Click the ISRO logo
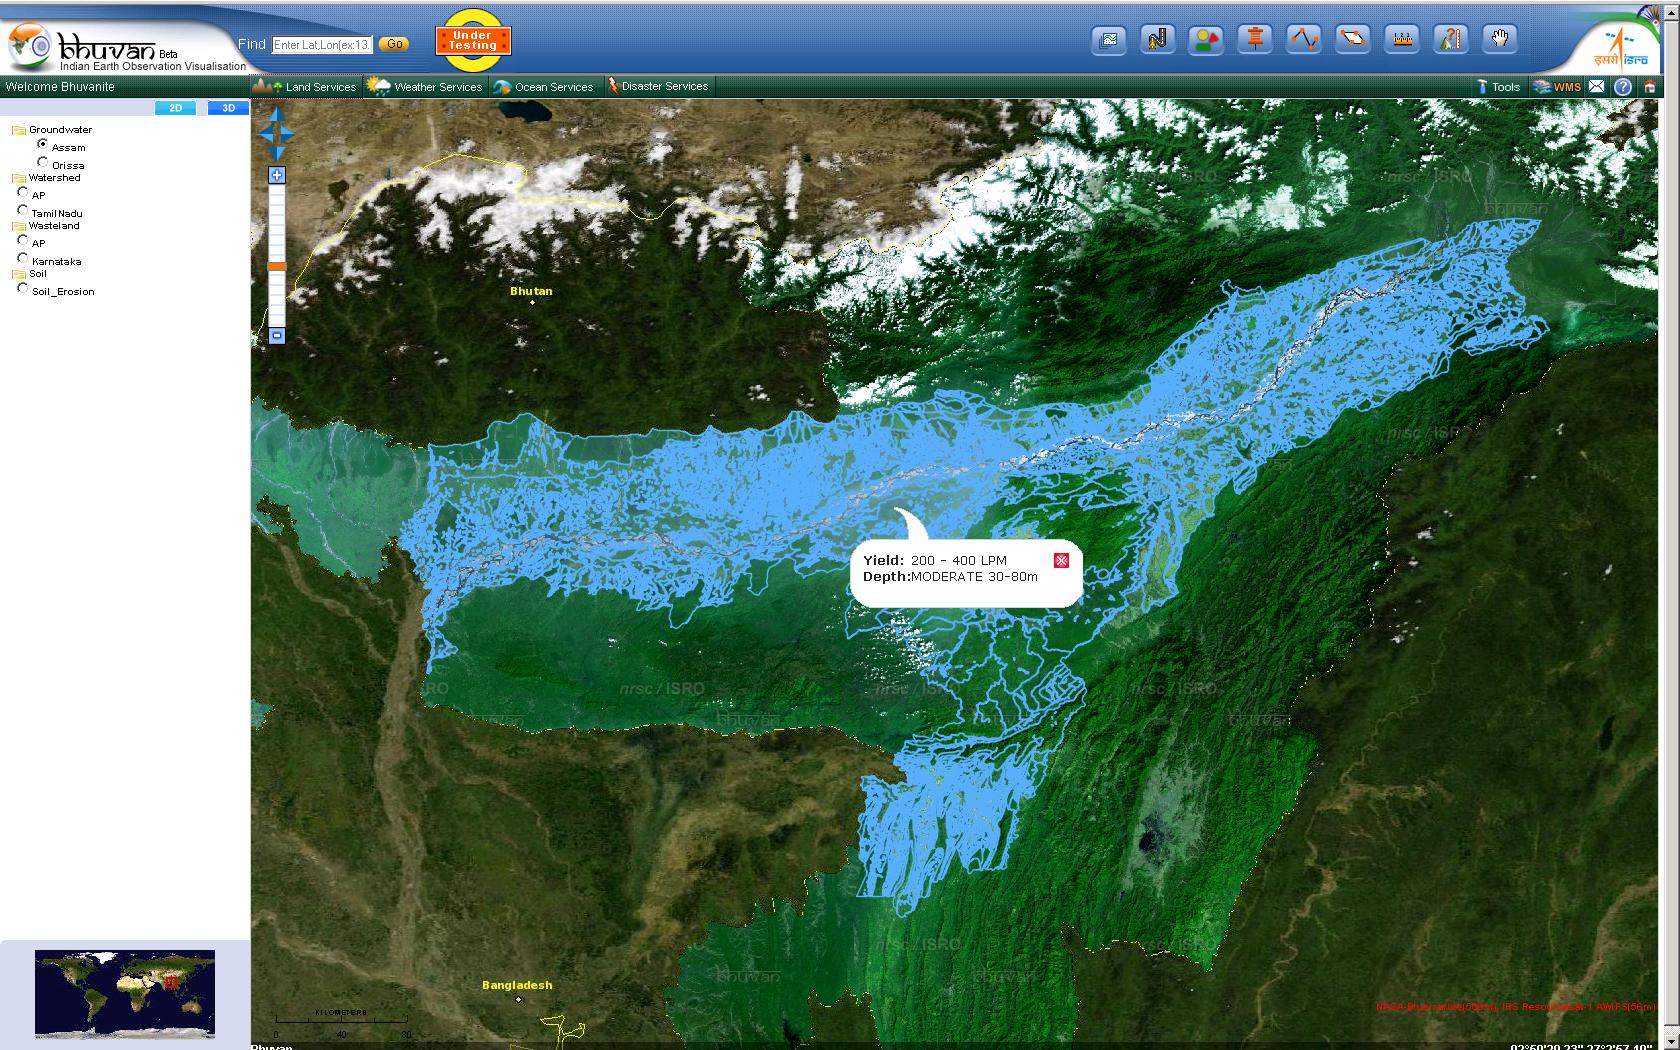 [1622, 48]
